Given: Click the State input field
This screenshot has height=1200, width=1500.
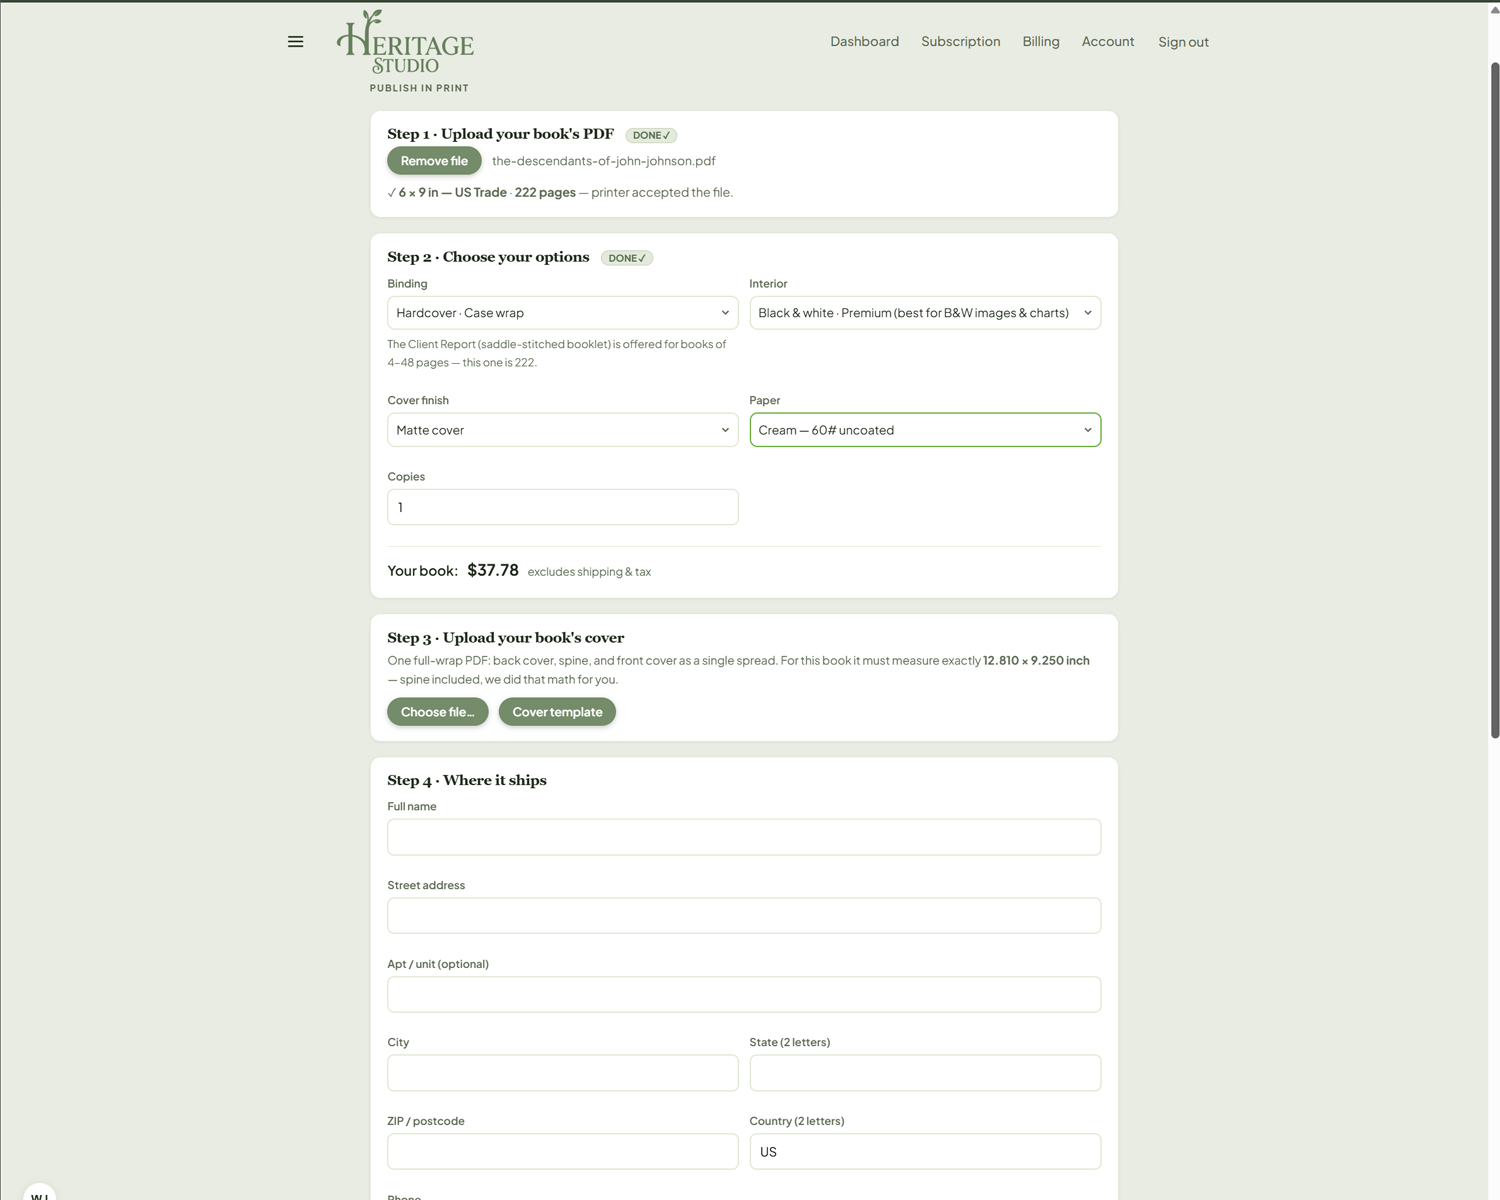Looking at the screenshot, I should tap(925, 1073).
